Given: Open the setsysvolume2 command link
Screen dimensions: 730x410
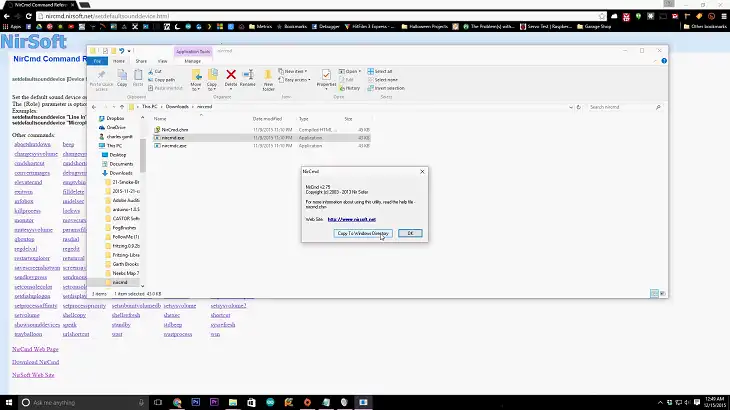Looking at the screenshot, I should pos(228,306).
